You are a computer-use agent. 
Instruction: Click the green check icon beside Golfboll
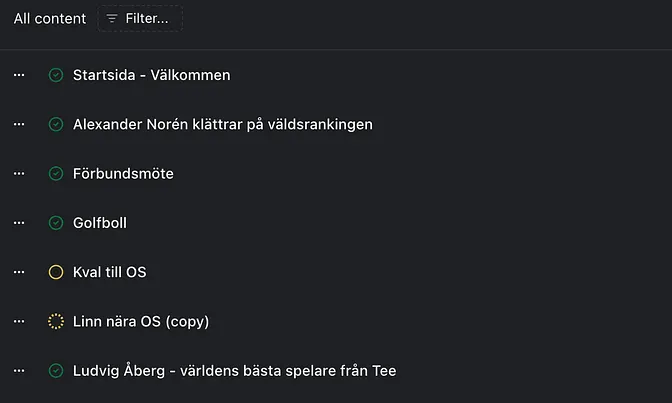pyautogui.click(x=56, y=222)
